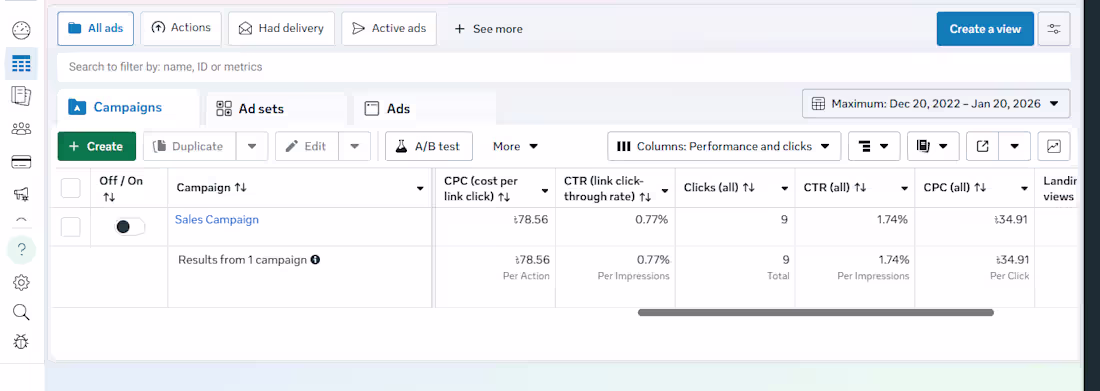This screenshot has width=1100, height=391.
Task: Focus the search filter input field
Action: point(563,67)
